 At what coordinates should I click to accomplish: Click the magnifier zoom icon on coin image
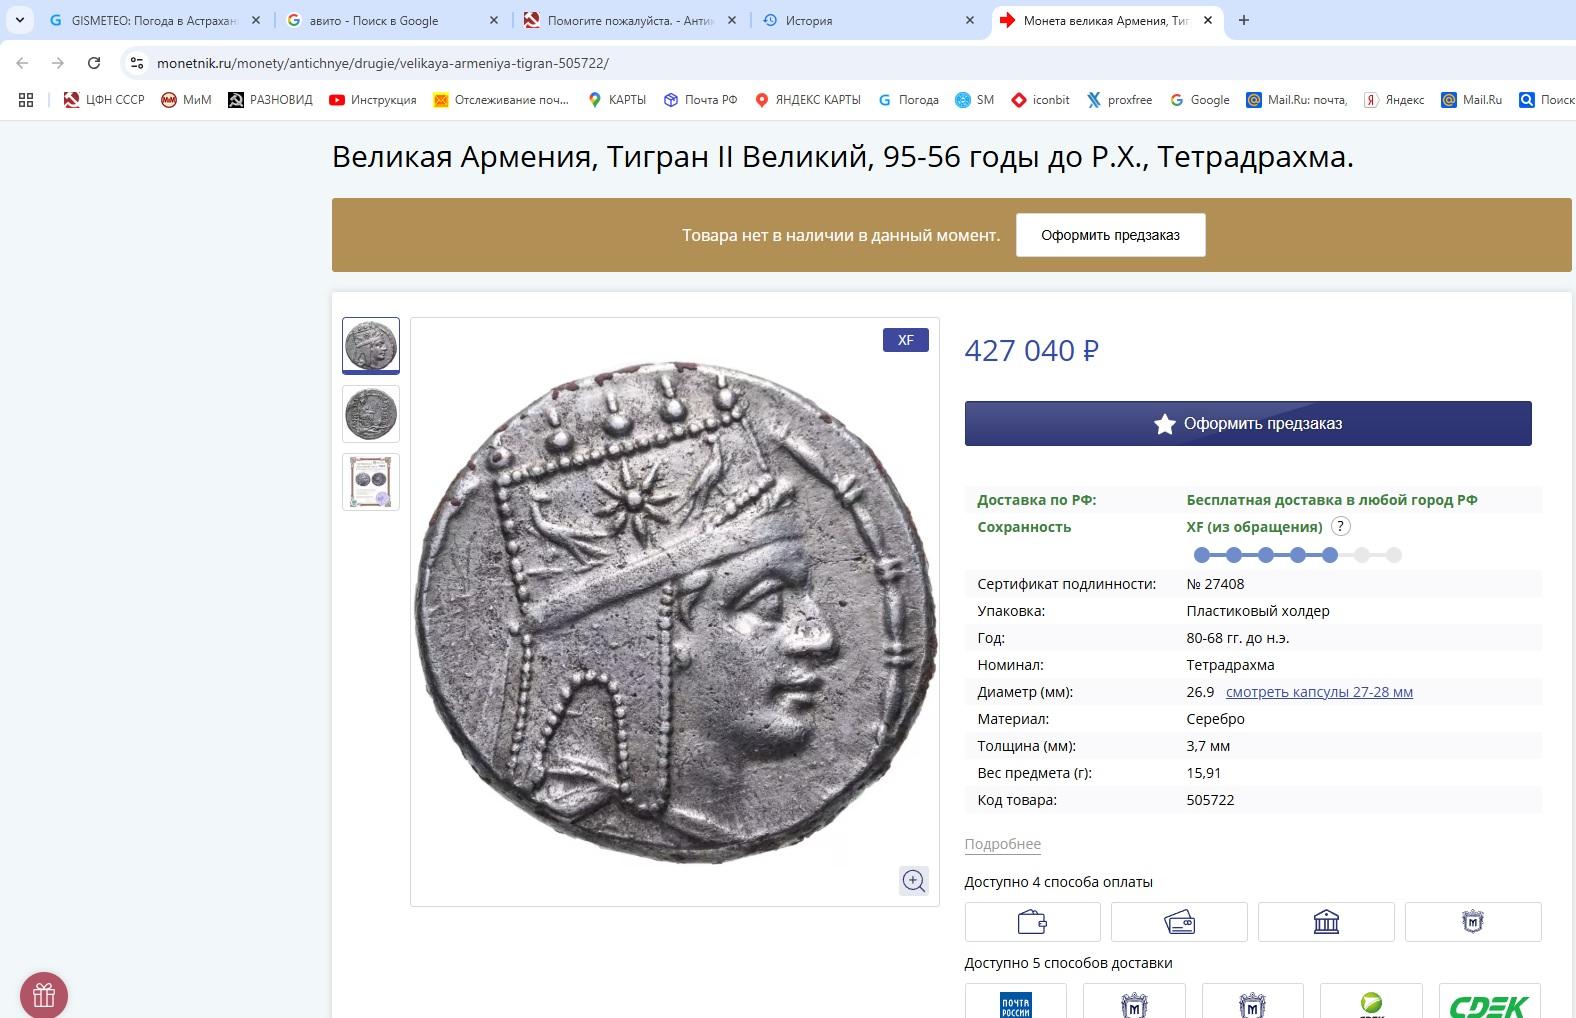[913, 881]
